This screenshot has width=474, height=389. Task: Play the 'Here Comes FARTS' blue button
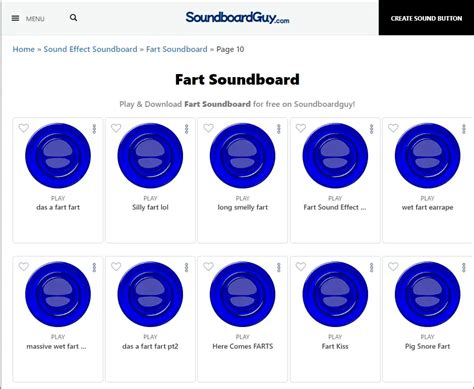pyautogui.click(x=243, y=294)
